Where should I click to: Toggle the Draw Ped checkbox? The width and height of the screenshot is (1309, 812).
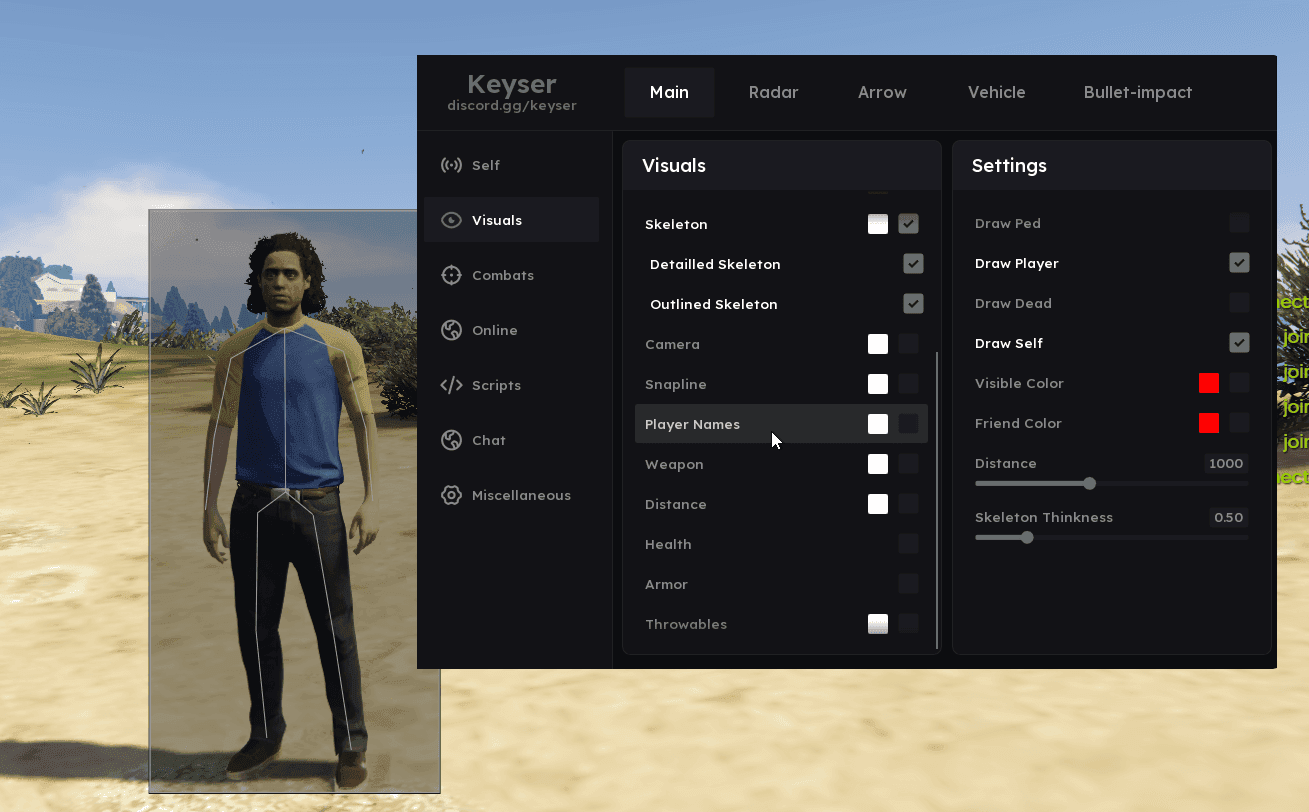pos(1239,223)
